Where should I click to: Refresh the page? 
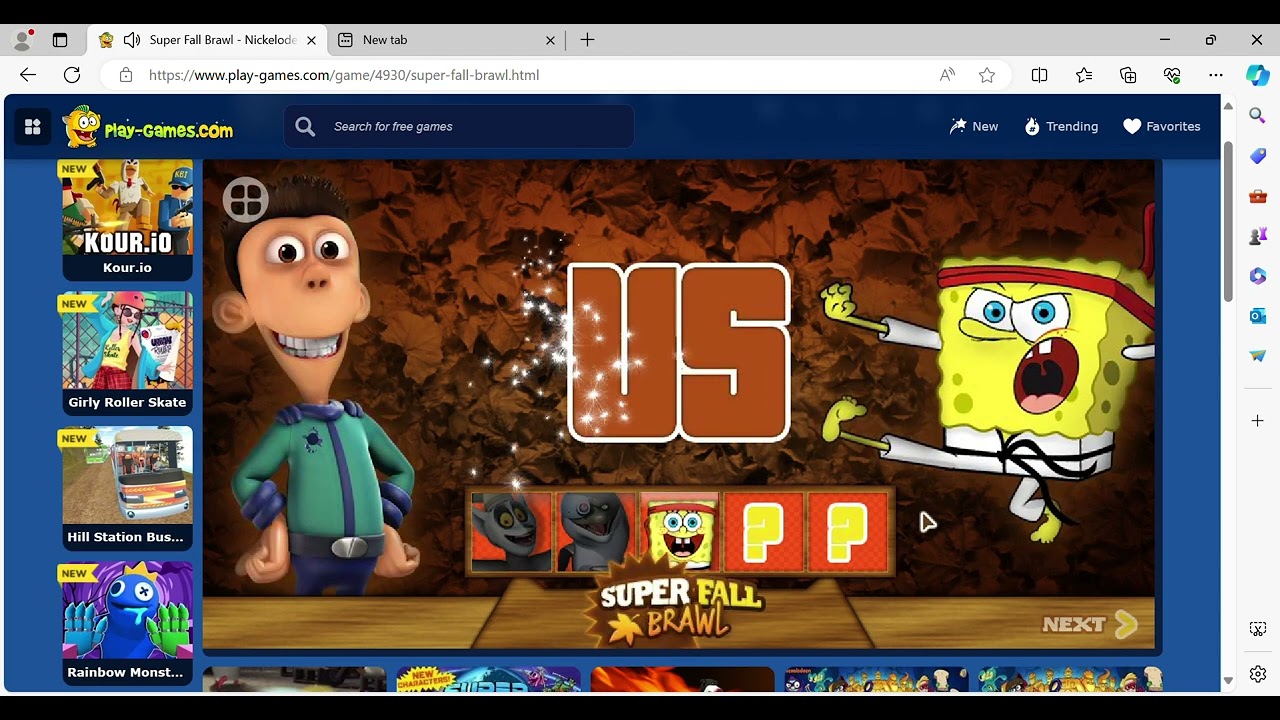tap(72, 75)
